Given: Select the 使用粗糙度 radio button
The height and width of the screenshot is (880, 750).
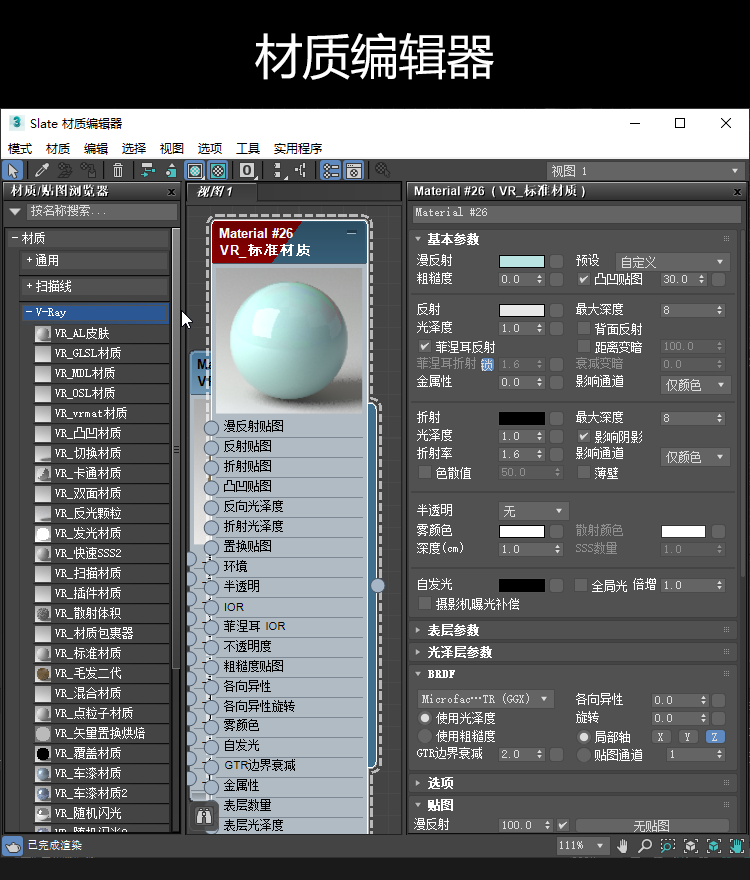Looking at the screenshot, I should [425, 736].
